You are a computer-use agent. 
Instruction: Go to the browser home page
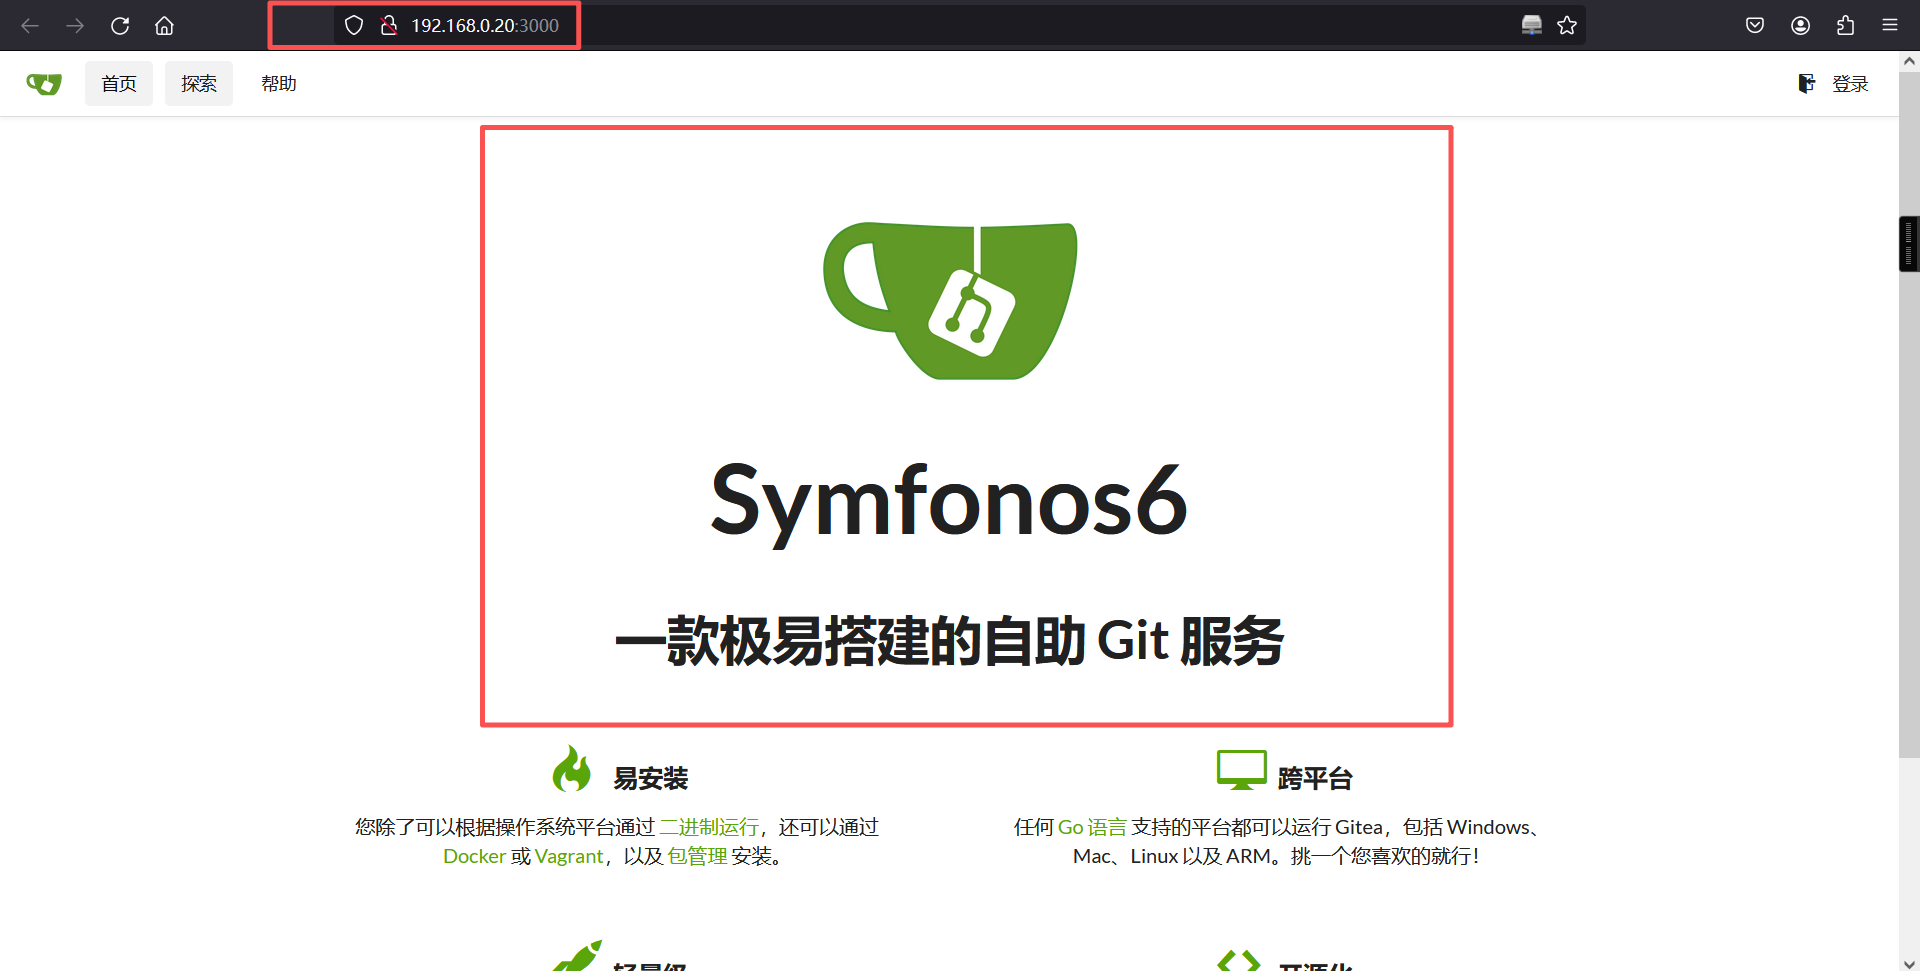click(165, 26)
